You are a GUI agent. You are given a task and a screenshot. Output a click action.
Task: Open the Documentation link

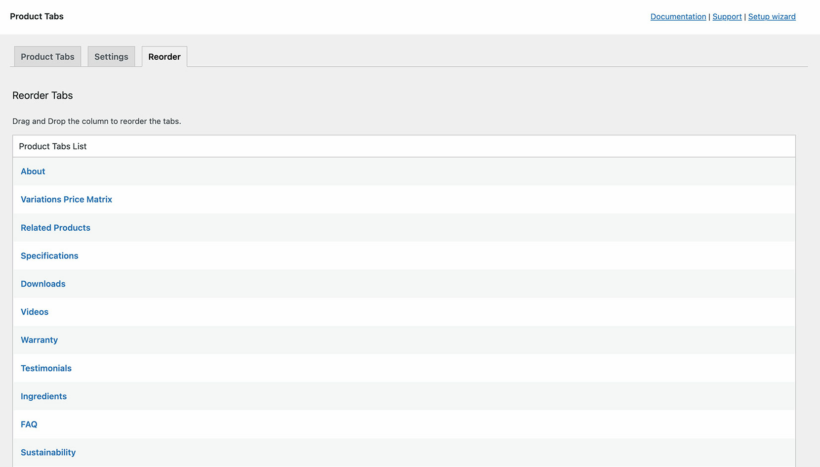[x=678, y=17]
